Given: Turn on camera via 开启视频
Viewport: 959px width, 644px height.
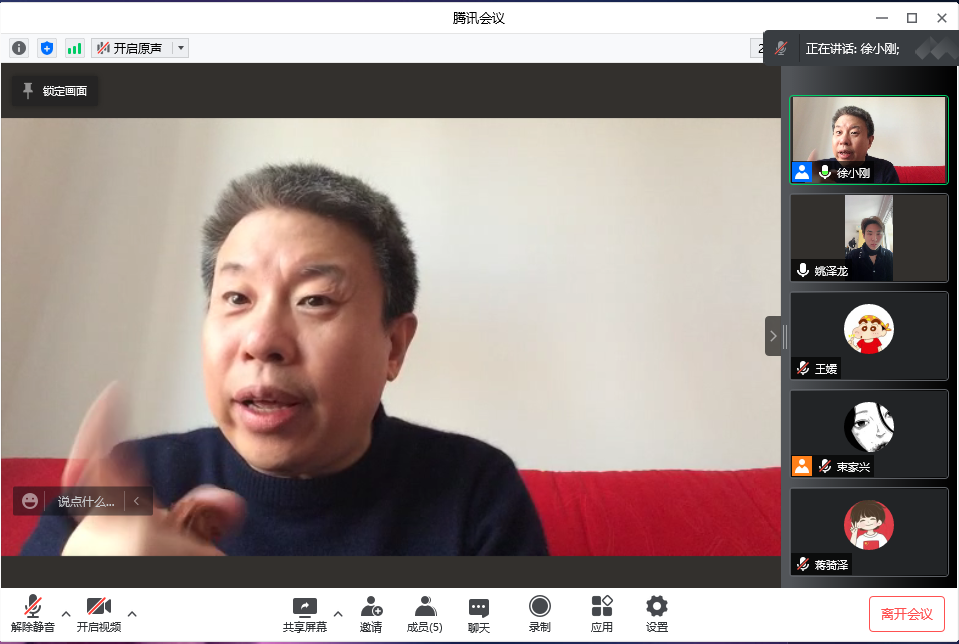Looking at the screenshot, I should 99,612.
